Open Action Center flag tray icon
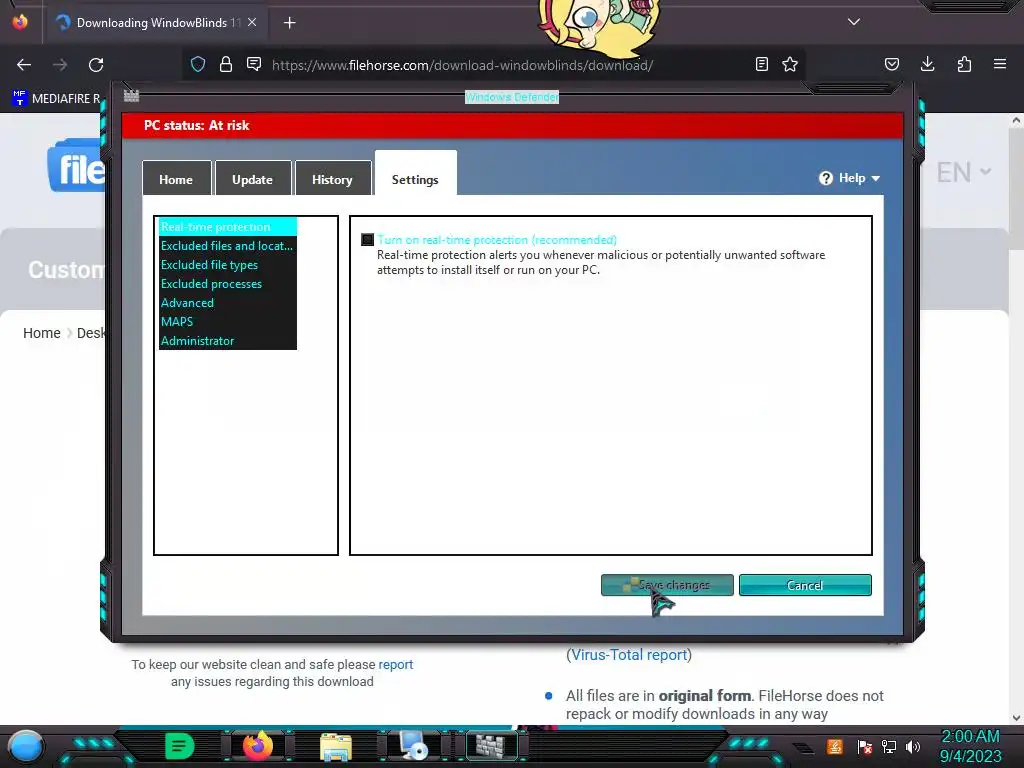The height and width of the screenshot is (768, 1024). (865, 746)
